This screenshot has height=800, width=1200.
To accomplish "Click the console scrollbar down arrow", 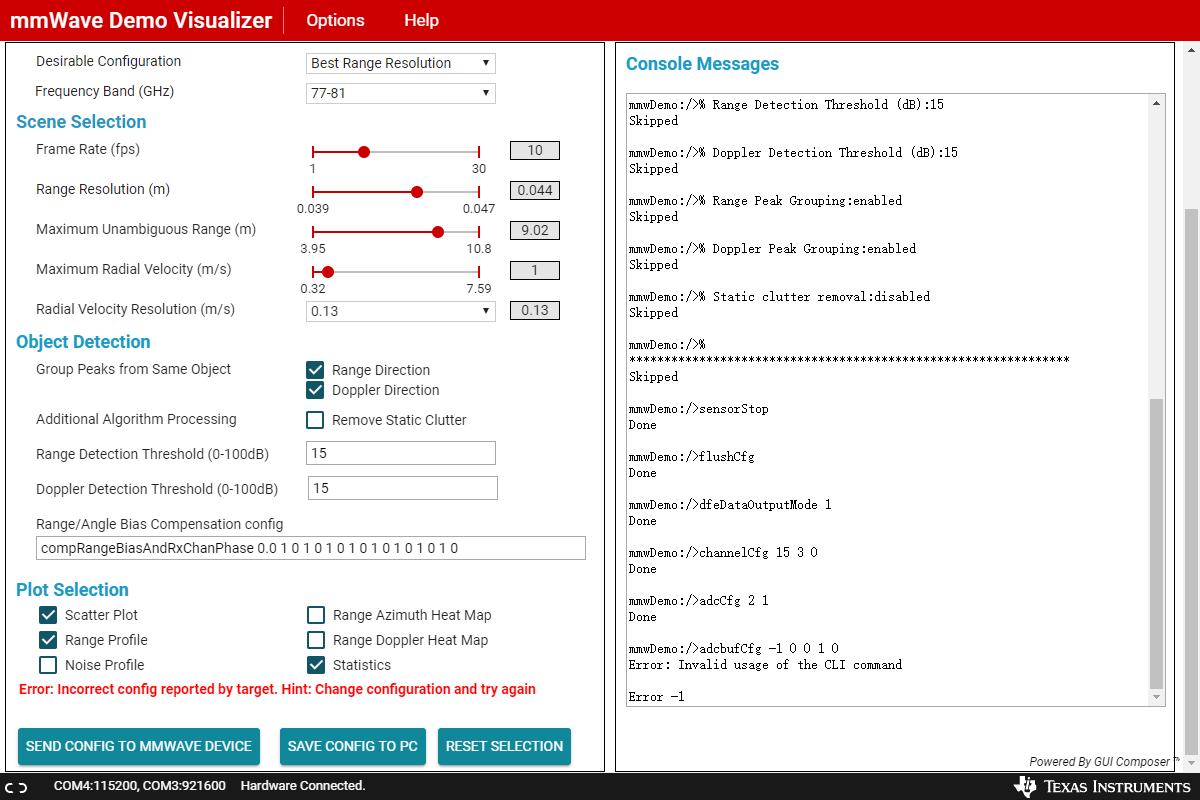I will pyautogui.click(x=1157, y=697).
